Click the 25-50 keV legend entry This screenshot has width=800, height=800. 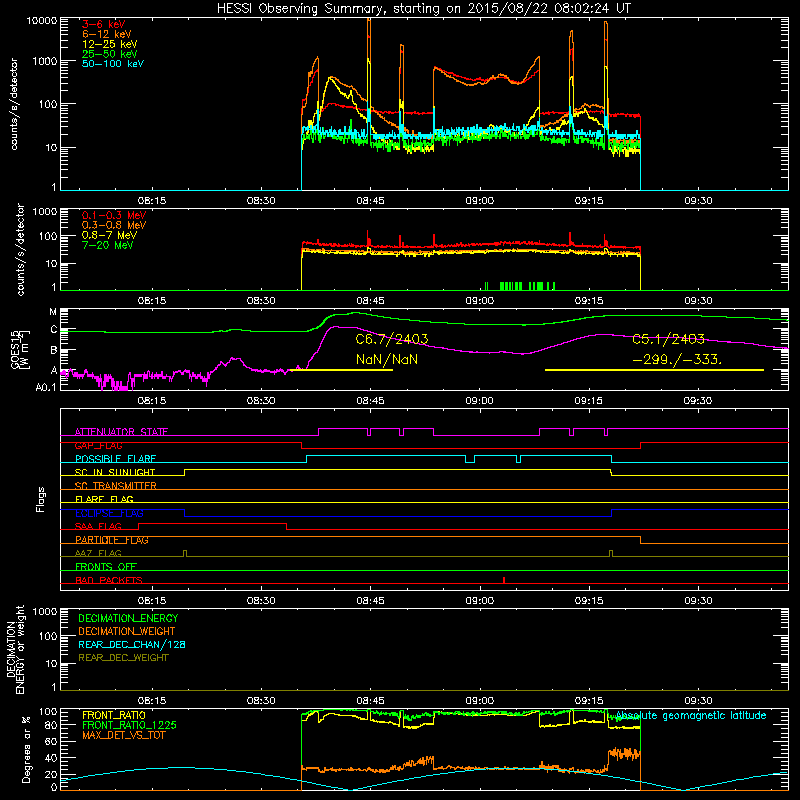[109, 54]
